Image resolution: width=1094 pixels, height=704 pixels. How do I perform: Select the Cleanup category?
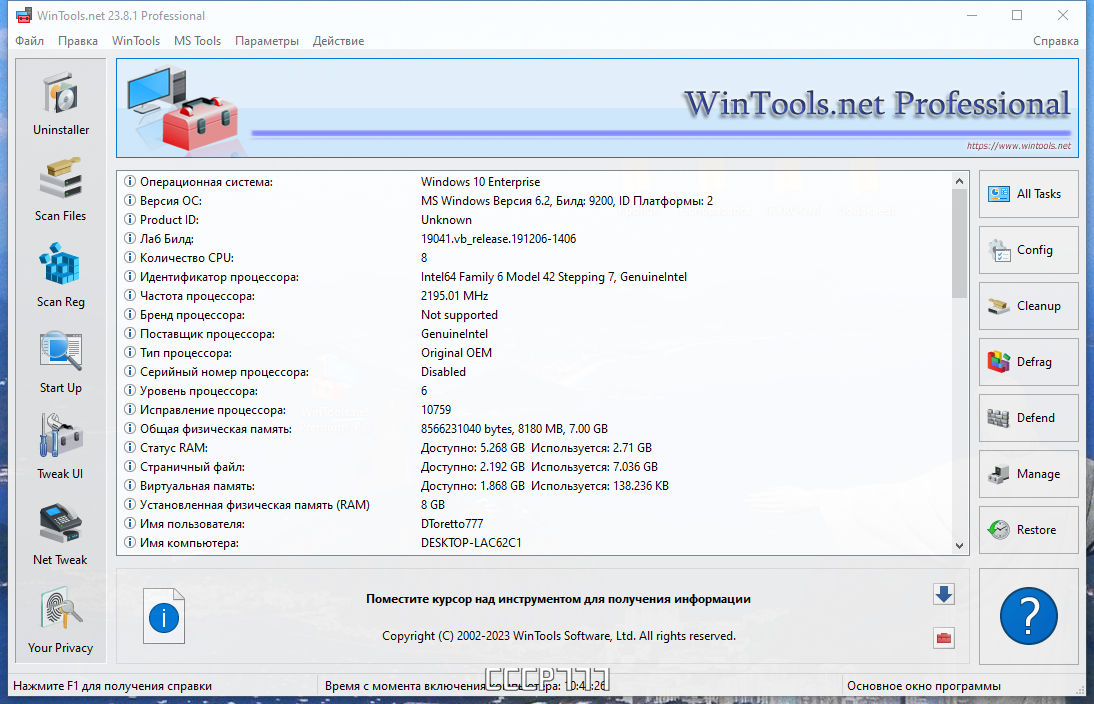click(x=1028, y=306)
